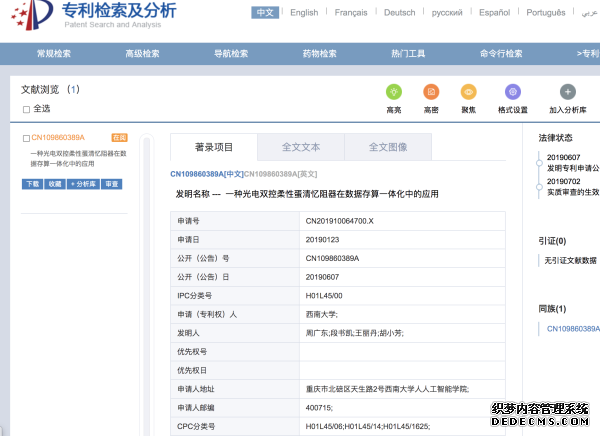Toggle the 全选 select-all checkbox
Image resolution: width=600 pixels, height=436 pixels.
(x=26, y=109)
